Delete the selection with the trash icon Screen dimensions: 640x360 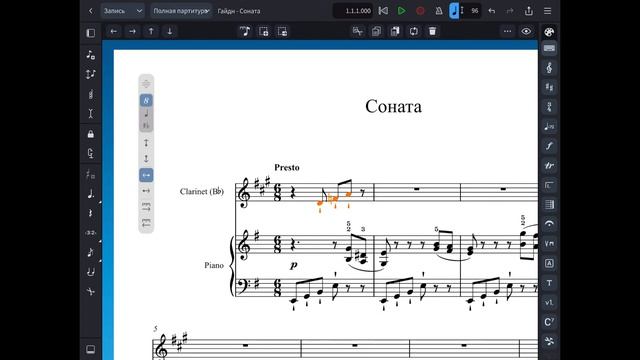433,31
